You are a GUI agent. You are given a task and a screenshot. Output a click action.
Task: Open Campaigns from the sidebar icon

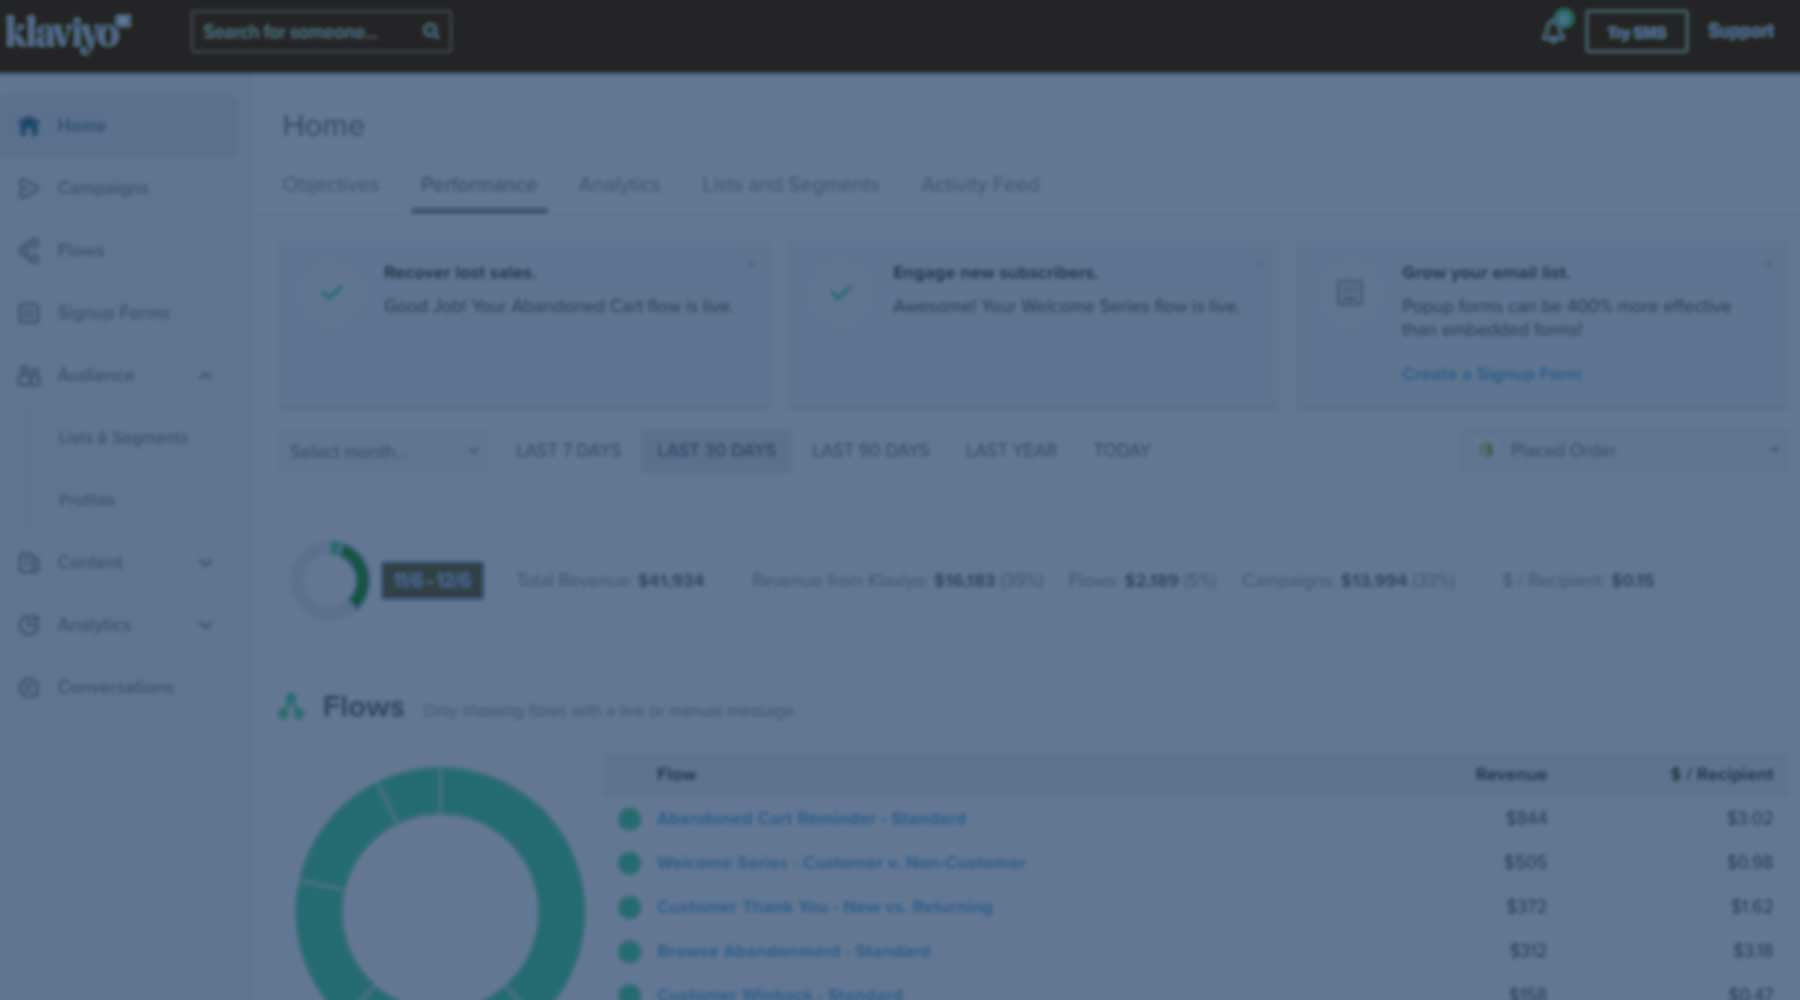pyautogui.click(x=29, y=188)
